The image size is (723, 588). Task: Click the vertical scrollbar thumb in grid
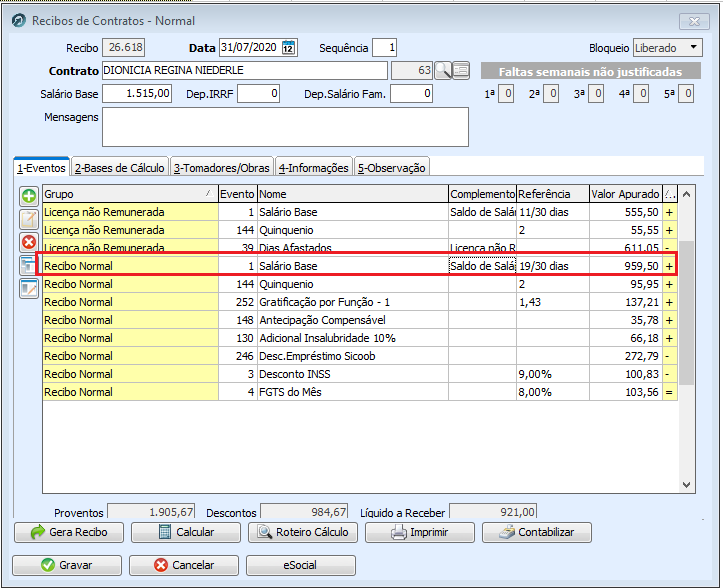tap(686, 313)
